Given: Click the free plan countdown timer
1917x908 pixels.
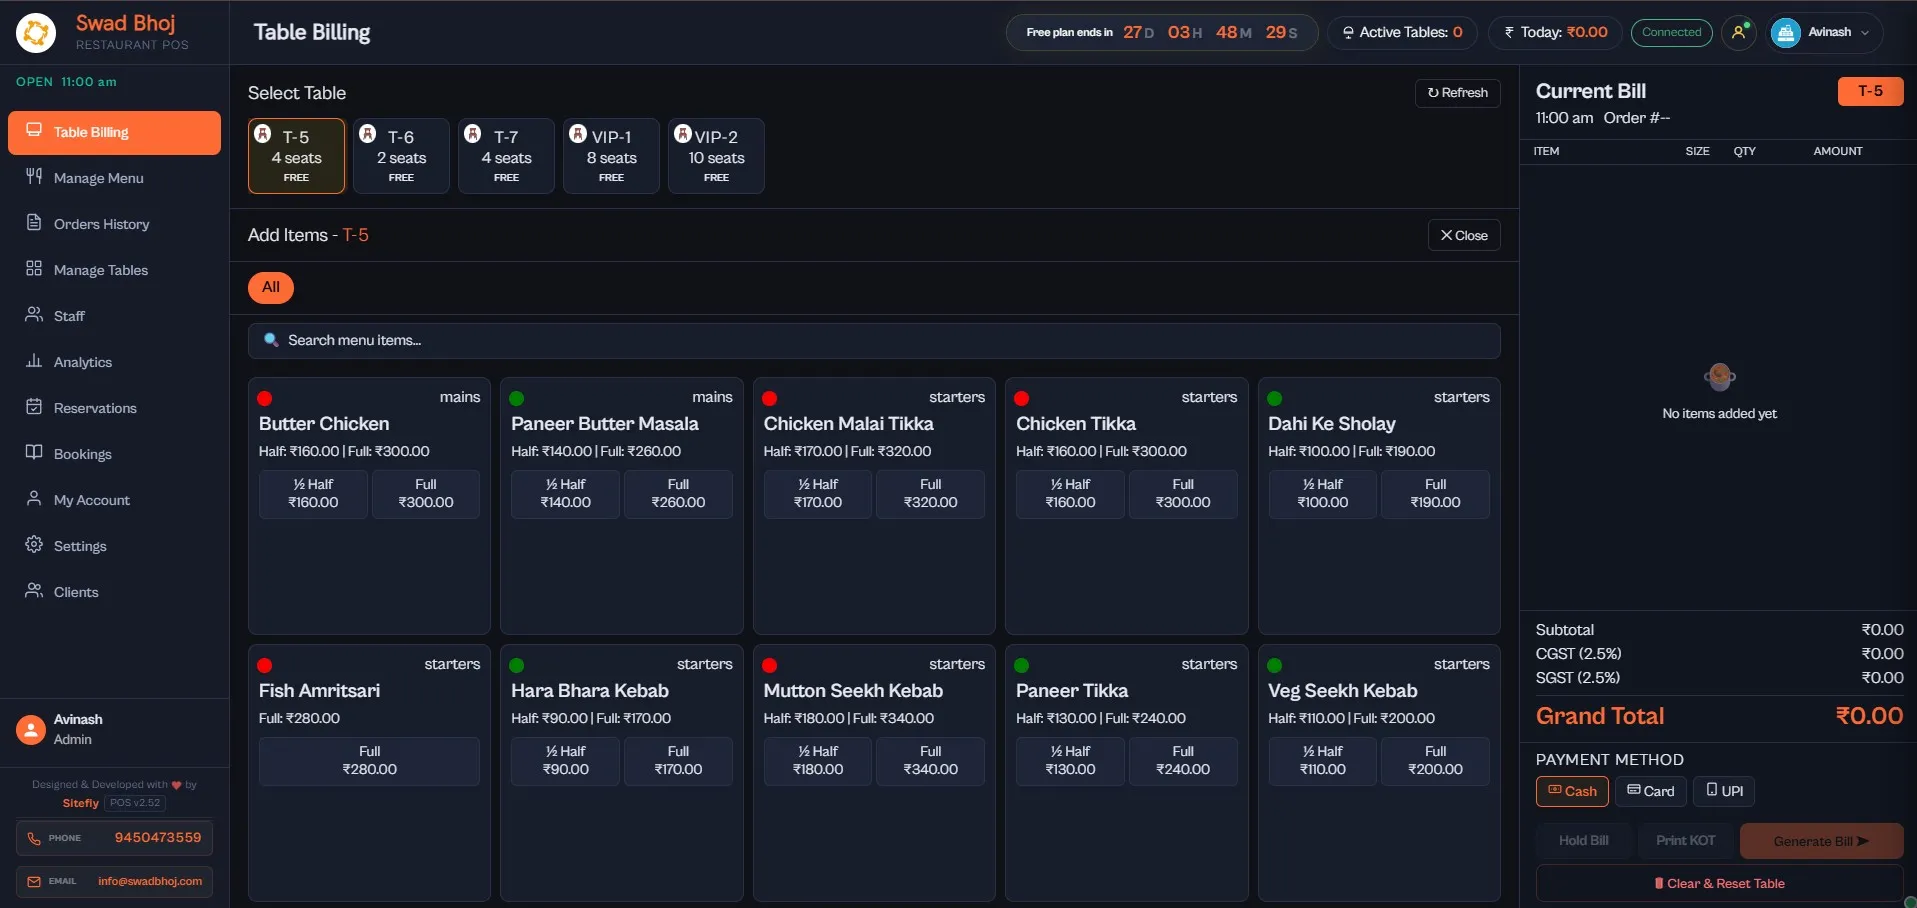Looking at the screenshot, I should pos(1162,32).
